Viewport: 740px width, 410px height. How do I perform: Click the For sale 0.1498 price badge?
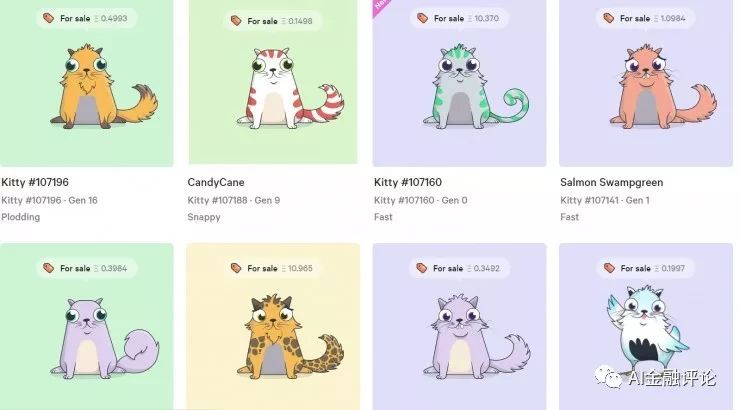[273, 21]
